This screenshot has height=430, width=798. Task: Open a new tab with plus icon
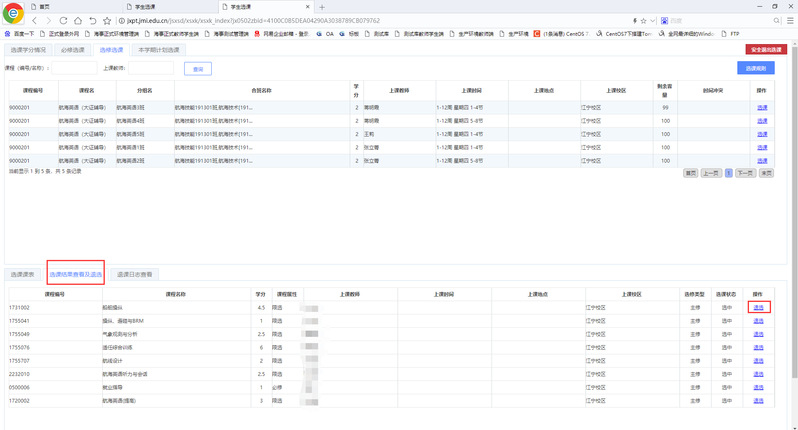point(322,6)
